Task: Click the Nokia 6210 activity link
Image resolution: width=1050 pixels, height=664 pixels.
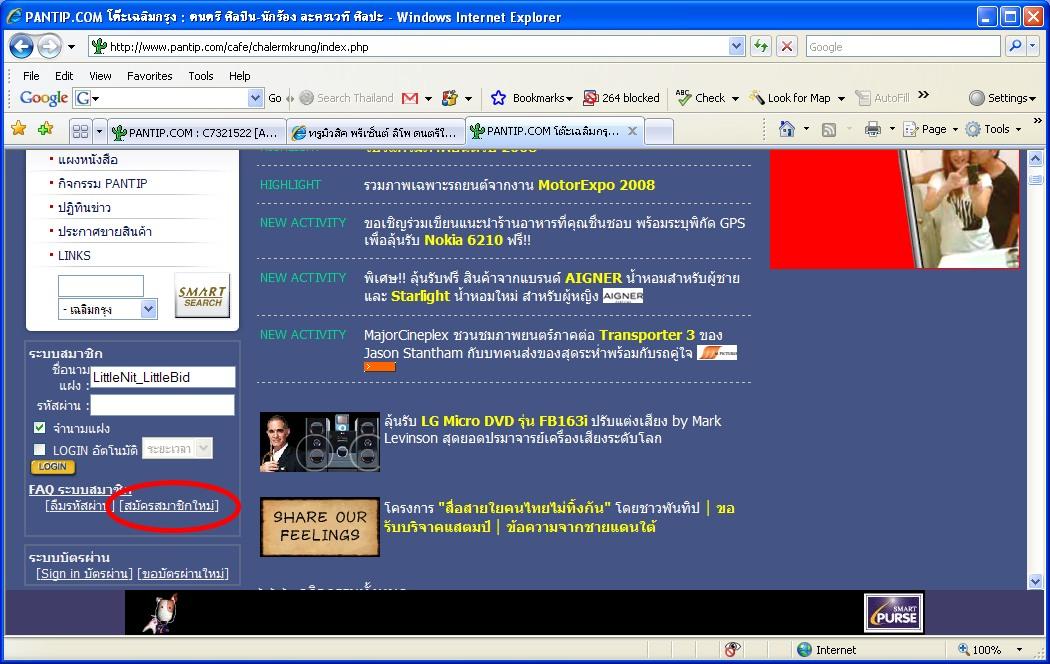Action: click(463, 240)
